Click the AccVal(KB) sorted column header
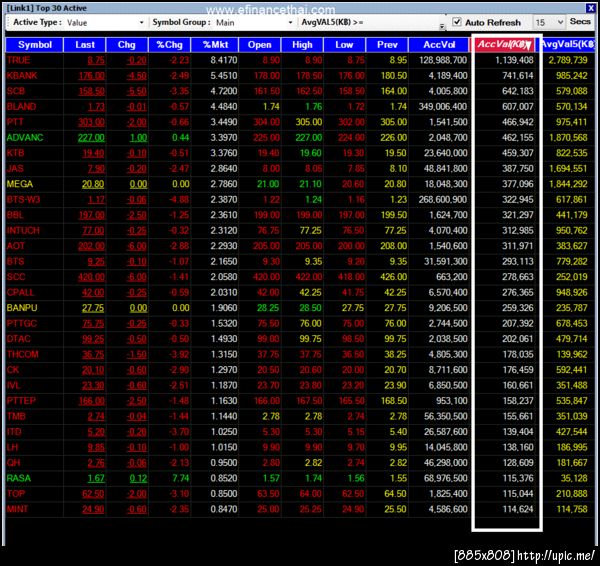600x566 pixels. (x=504, y=44)
